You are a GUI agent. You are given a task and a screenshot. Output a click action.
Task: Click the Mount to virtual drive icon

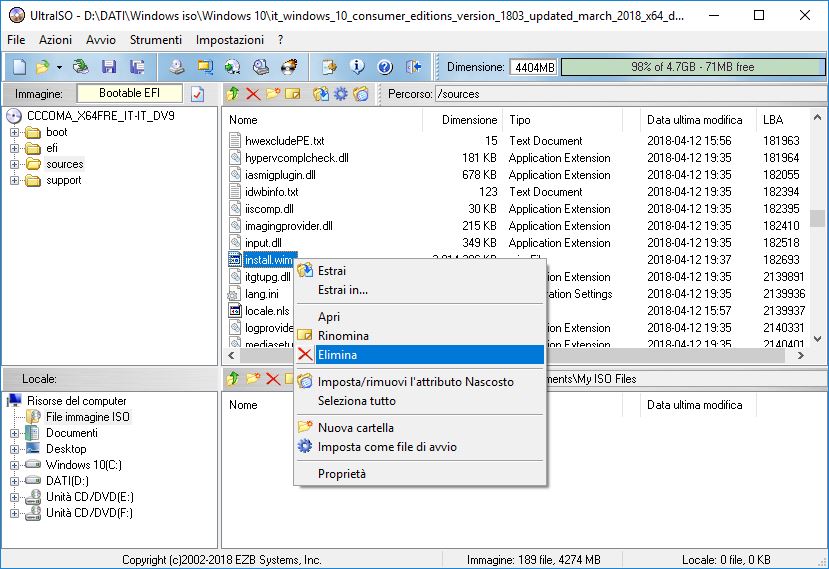coord(261,67)
